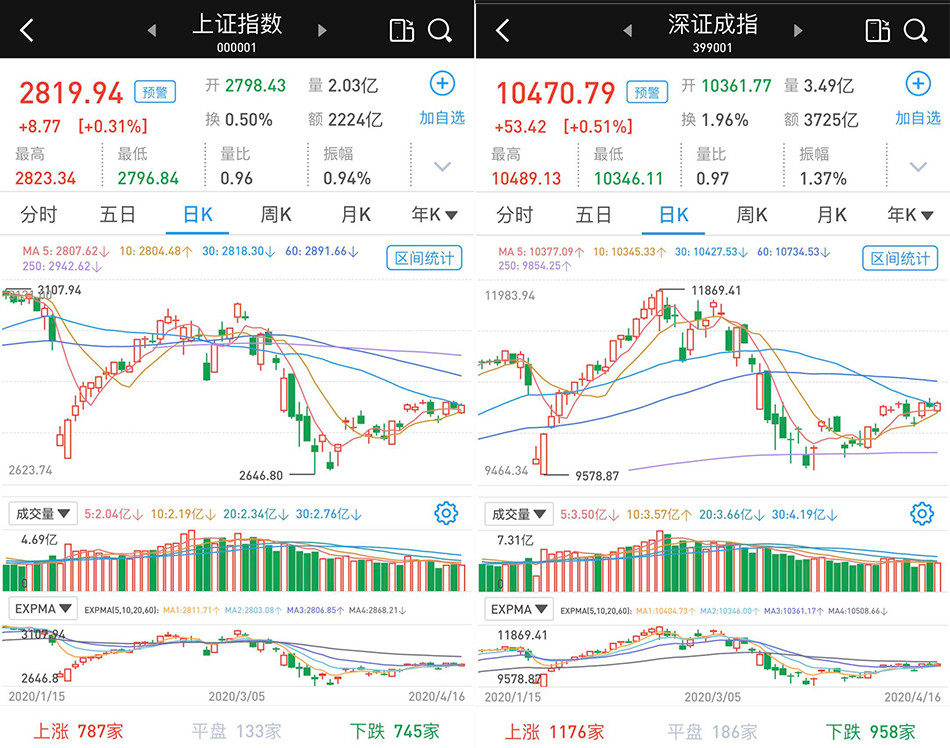The height and width of the screenshot is (748, 950).
Task: Switch to previous stock on 深证成指 header
Action: pos(628,30)
